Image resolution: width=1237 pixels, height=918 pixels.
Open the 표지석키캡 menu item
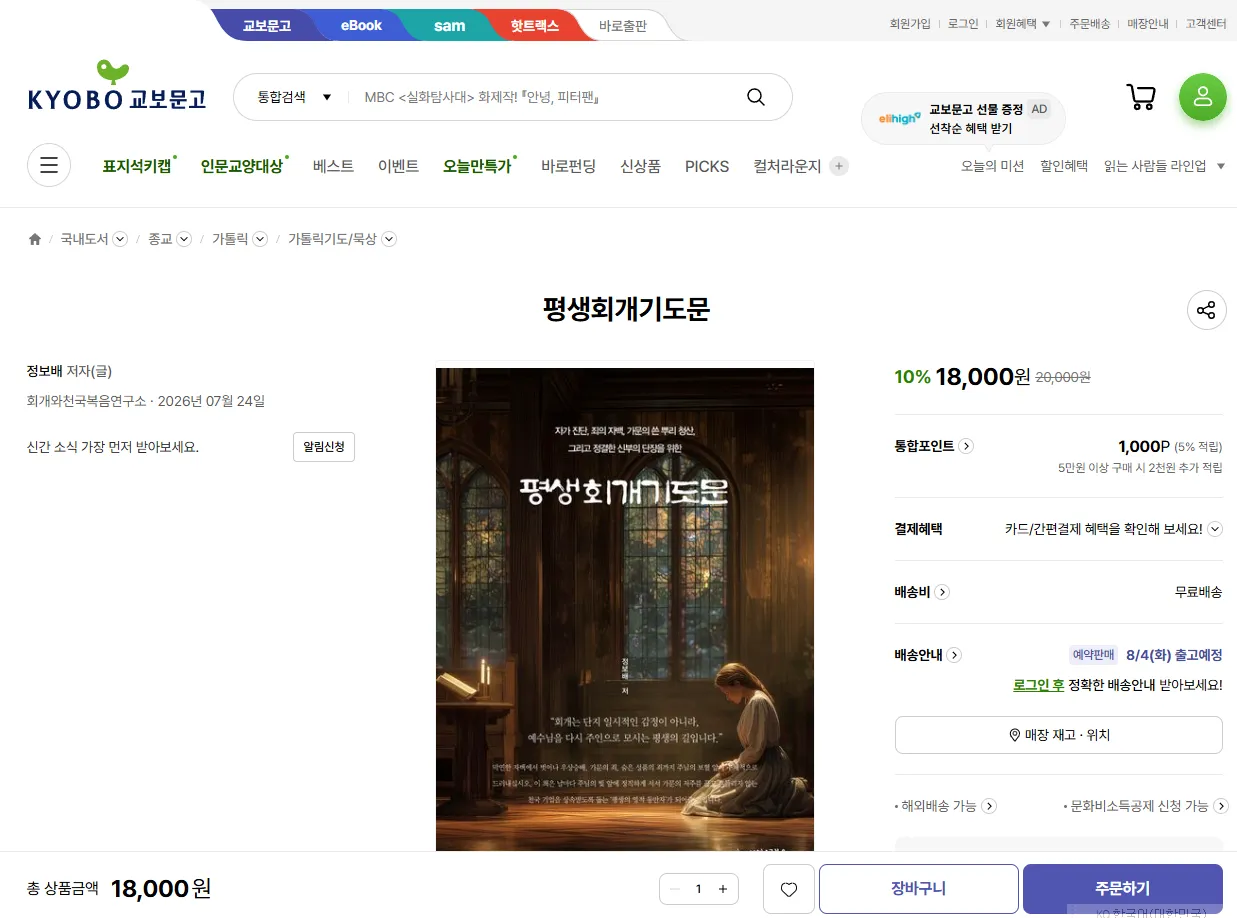click(137, 166)
